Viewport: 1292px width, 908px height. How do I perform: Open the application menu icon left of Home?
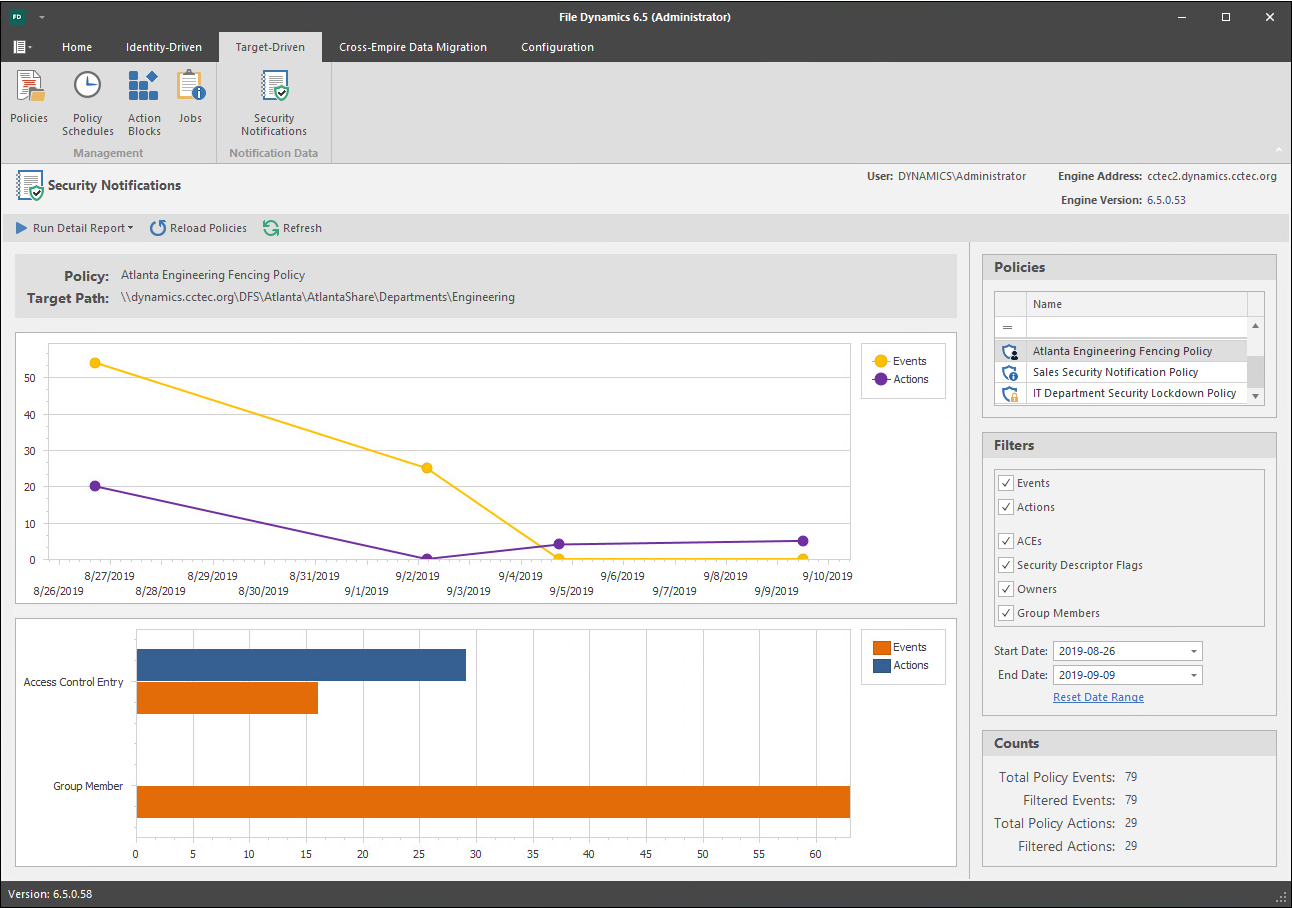[22, 47]
